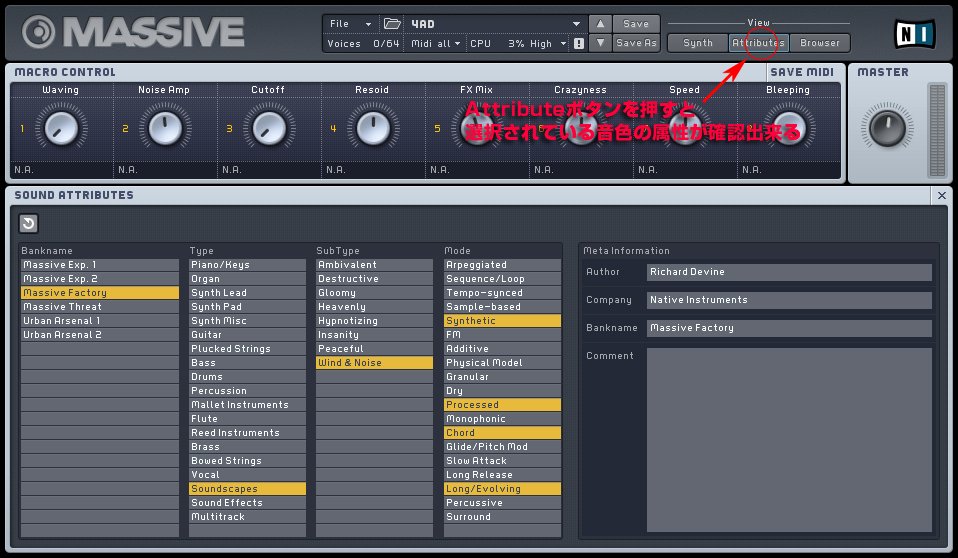Toggle the Chord mode attribute
This screenshot has height=558, width=958.
tap(502, 433)
